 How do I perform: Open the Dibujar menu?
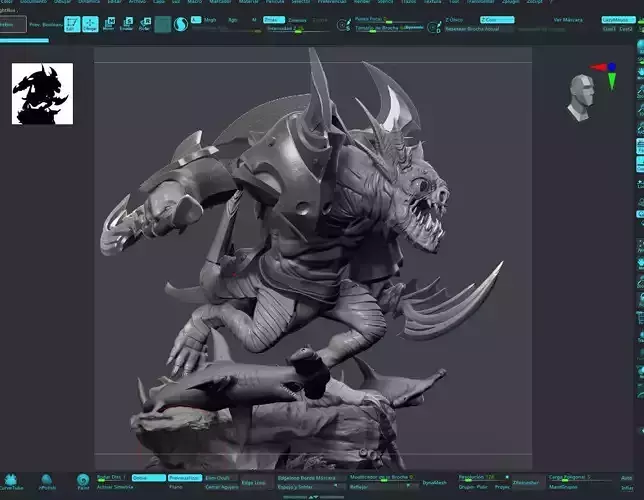pyautogui.click(x=62, y=2)
